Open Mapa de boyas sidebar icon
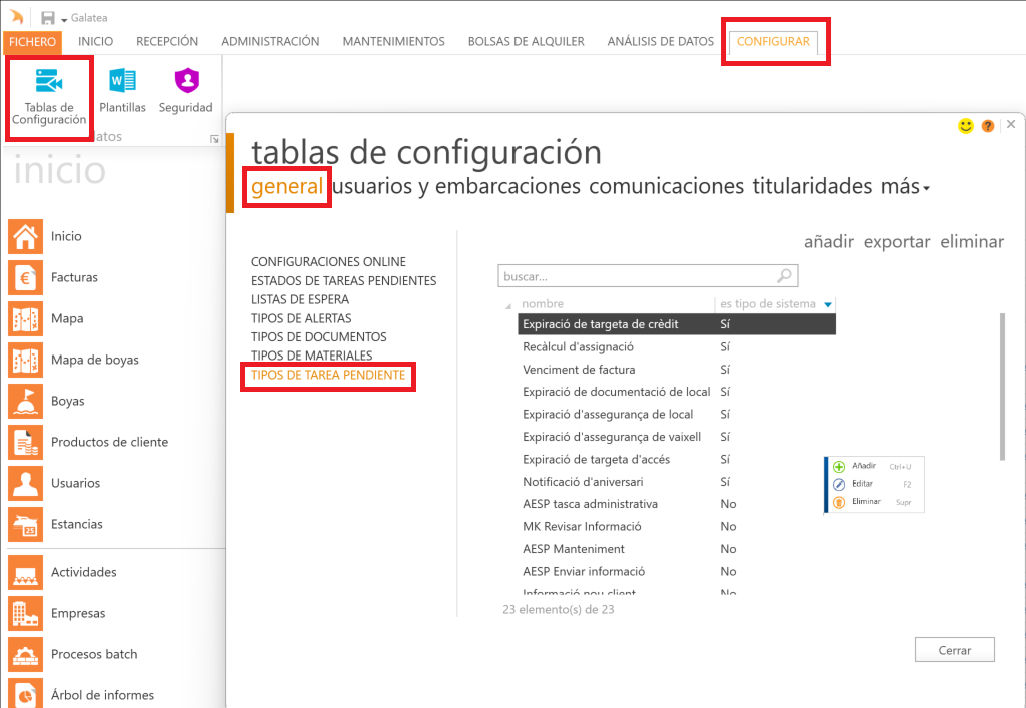 coord(25,360)
